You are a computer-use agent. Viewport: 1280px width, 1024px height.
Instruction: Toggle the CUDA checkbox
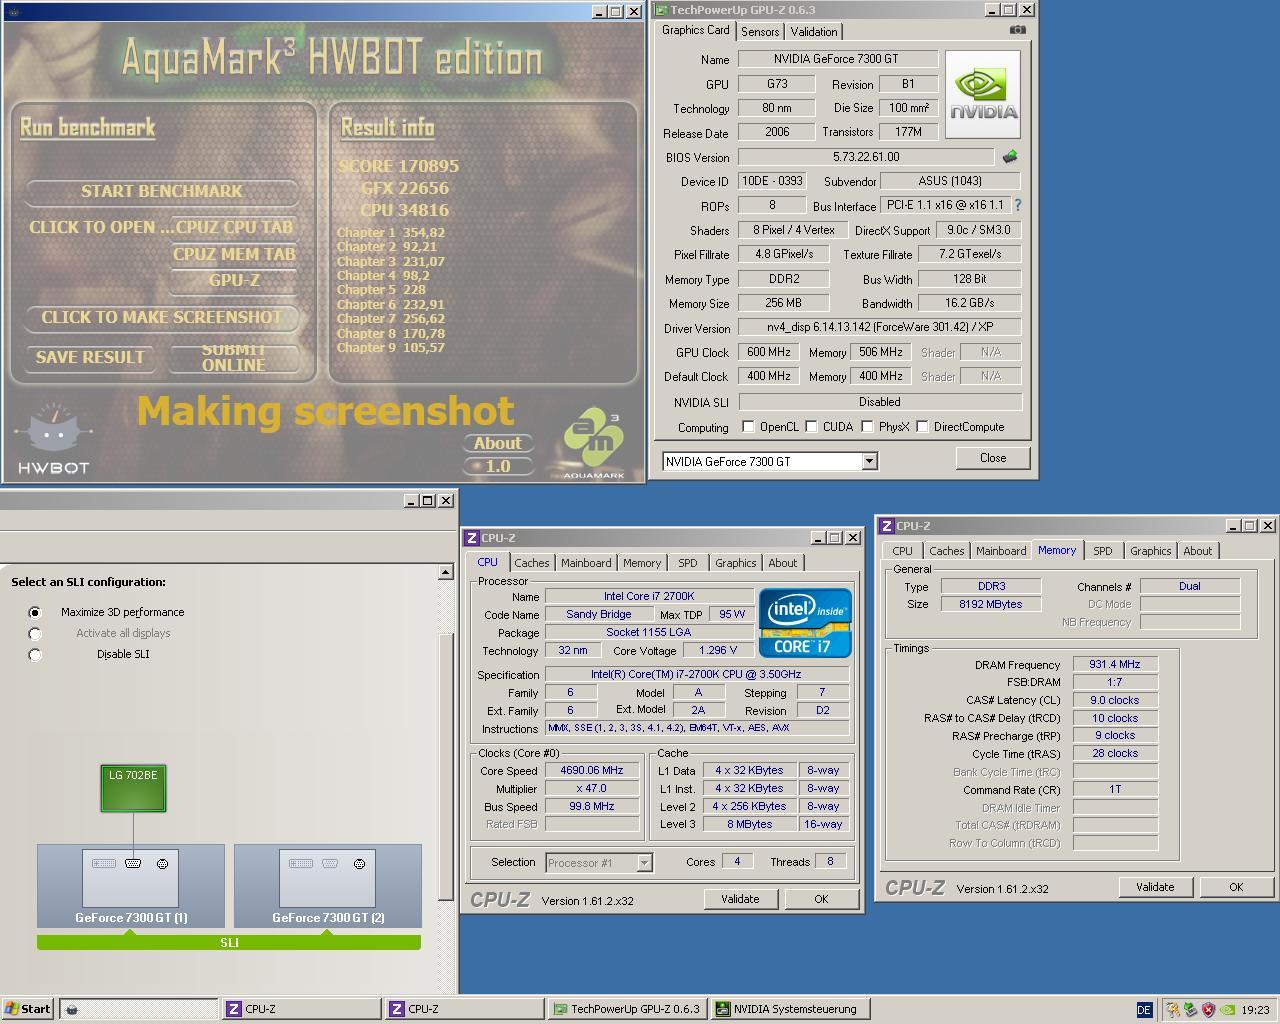(811, 427)
